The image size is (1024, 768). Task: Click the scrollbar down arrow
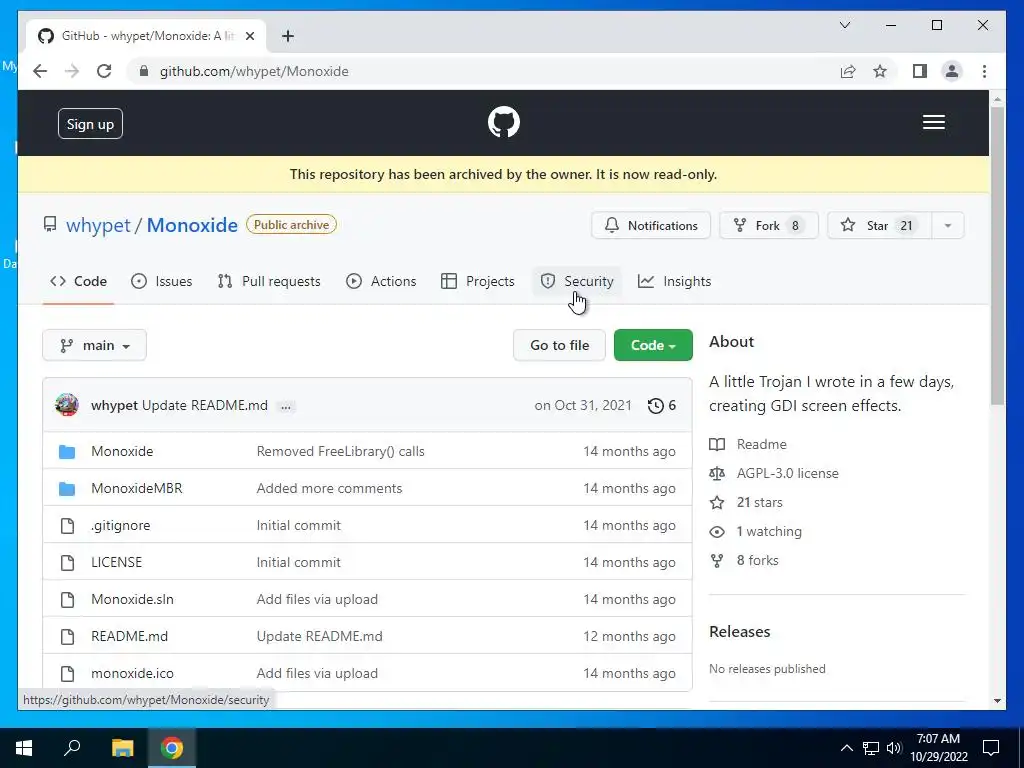click(997, 701)
